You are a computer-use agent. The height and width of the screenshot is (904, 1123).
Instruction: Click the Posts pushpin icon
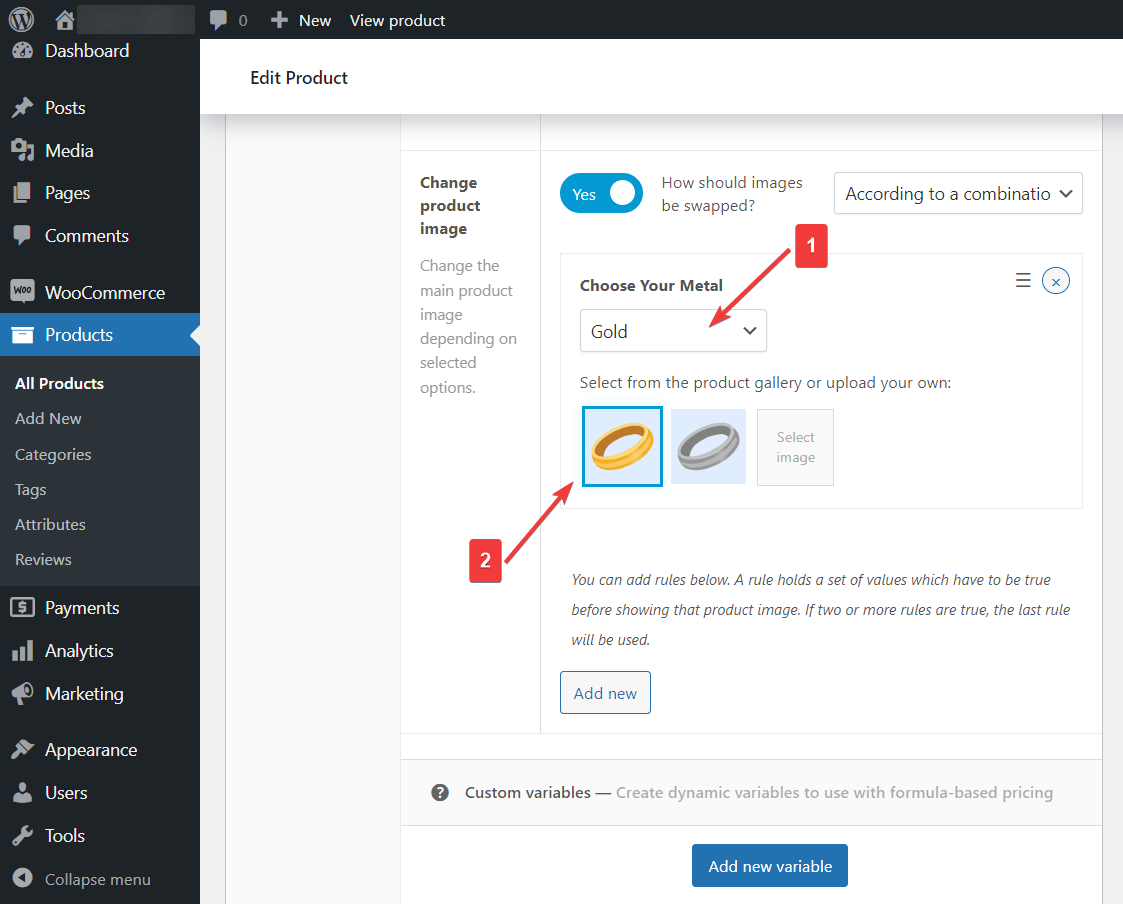tap(22, 107)
